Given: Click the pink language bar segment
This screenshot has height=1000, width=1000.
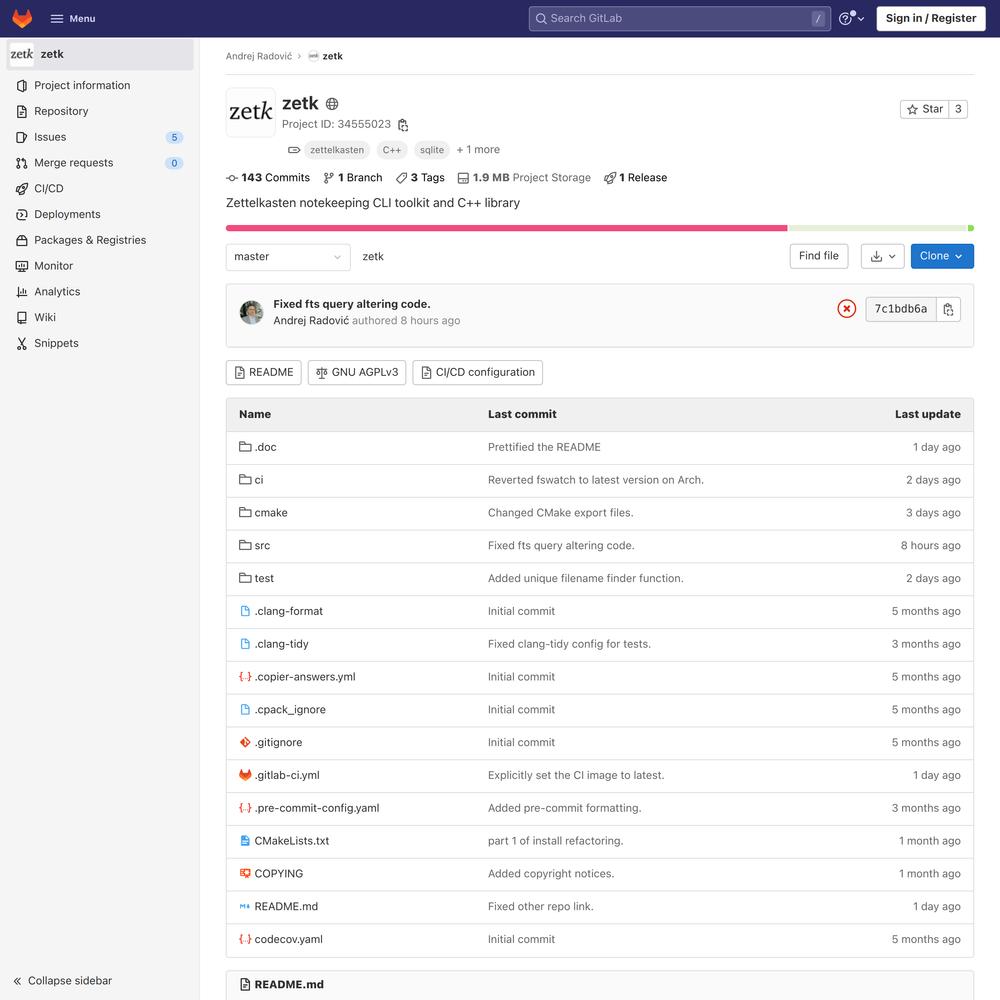Looking at the screenshot, I should (x=506, y=228).
